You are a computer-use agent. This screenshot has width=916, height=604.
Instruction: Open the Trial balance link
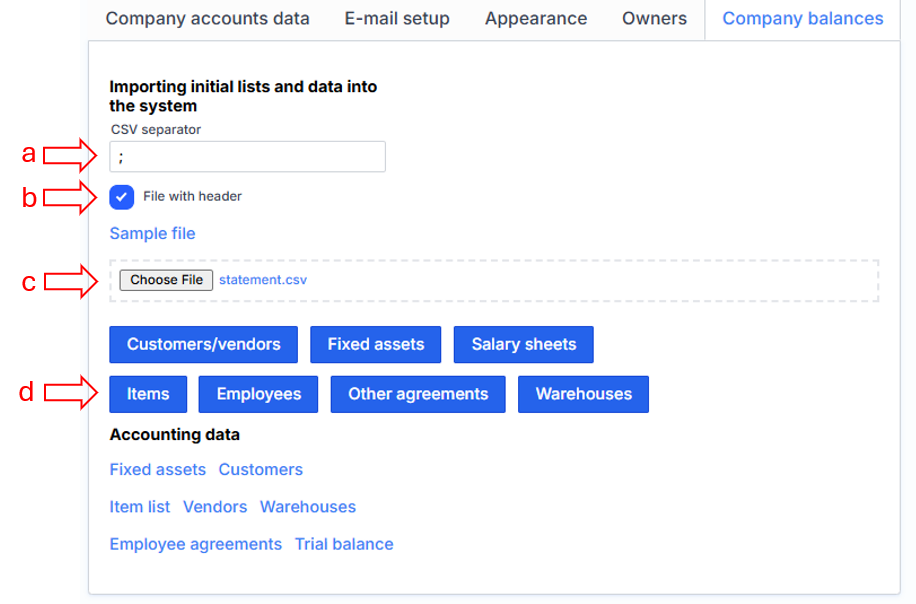click(x=344, y=545)
